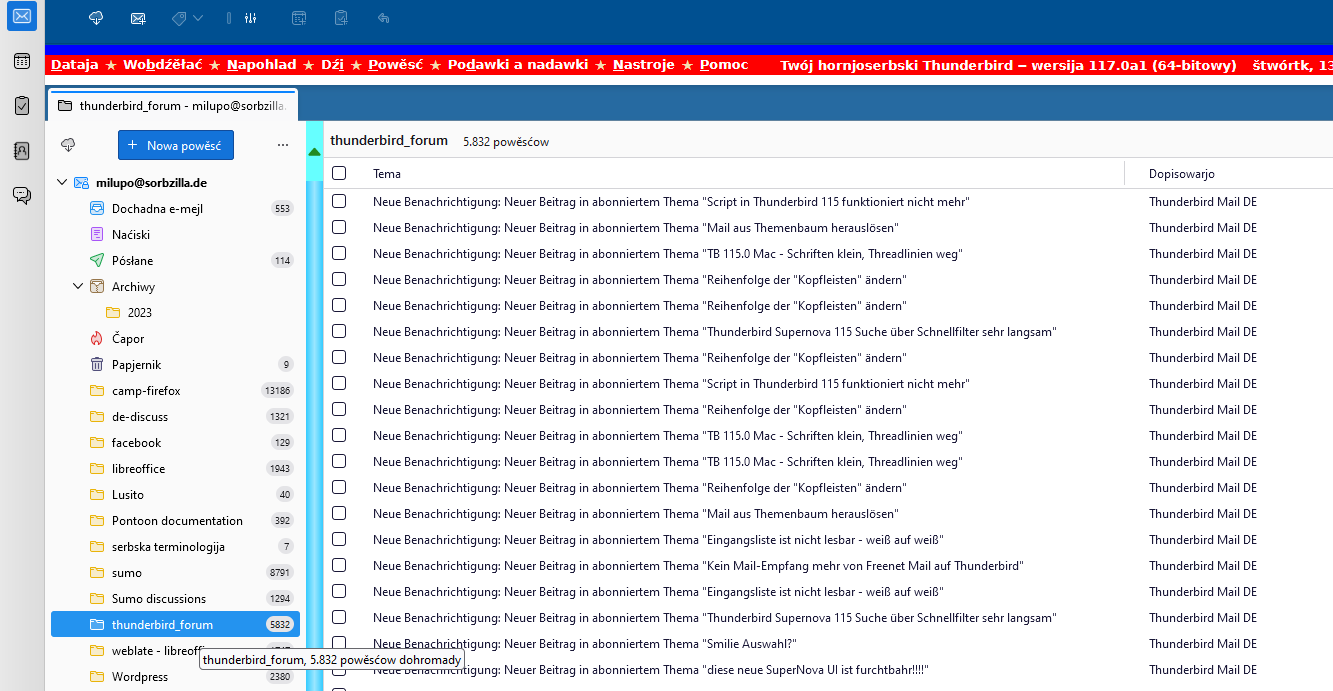Click folder icon in thunderbird_forum tab
This screenshot has width=1333, height=691.
[x=65, y=105]
